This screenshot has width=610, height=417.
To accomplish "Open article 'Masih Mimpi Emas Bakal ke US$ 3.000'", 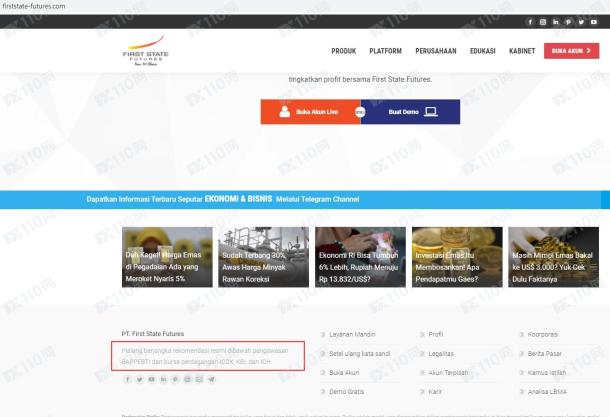I will point(553,257).
